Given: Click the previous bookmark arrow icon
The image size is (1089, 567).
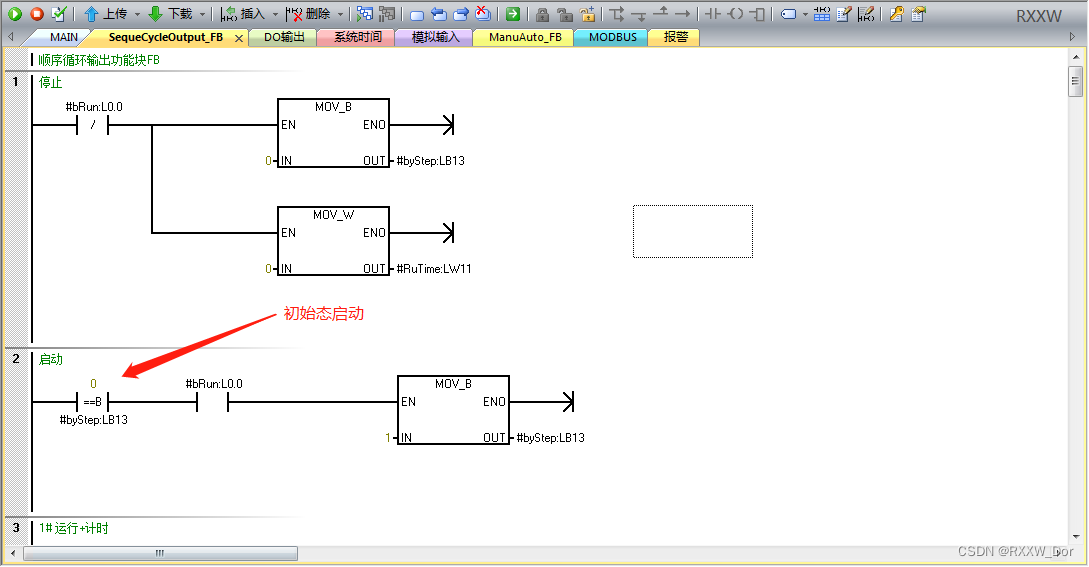Looking at the screenshot, I should (x=438, y=14).
